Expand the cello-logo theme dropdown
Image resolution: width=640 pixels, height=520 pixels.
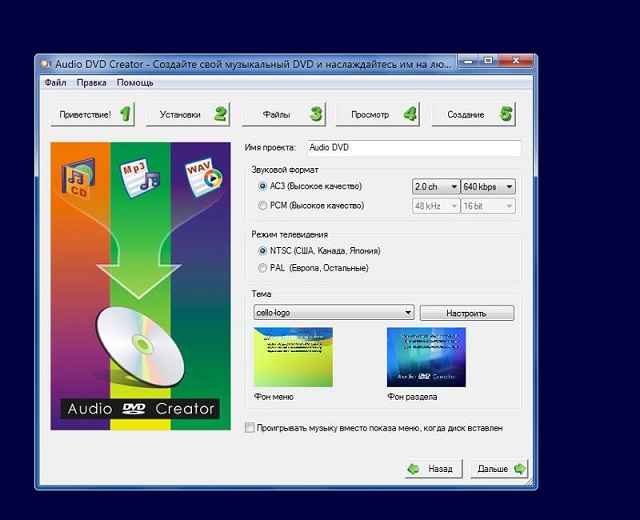333,313
